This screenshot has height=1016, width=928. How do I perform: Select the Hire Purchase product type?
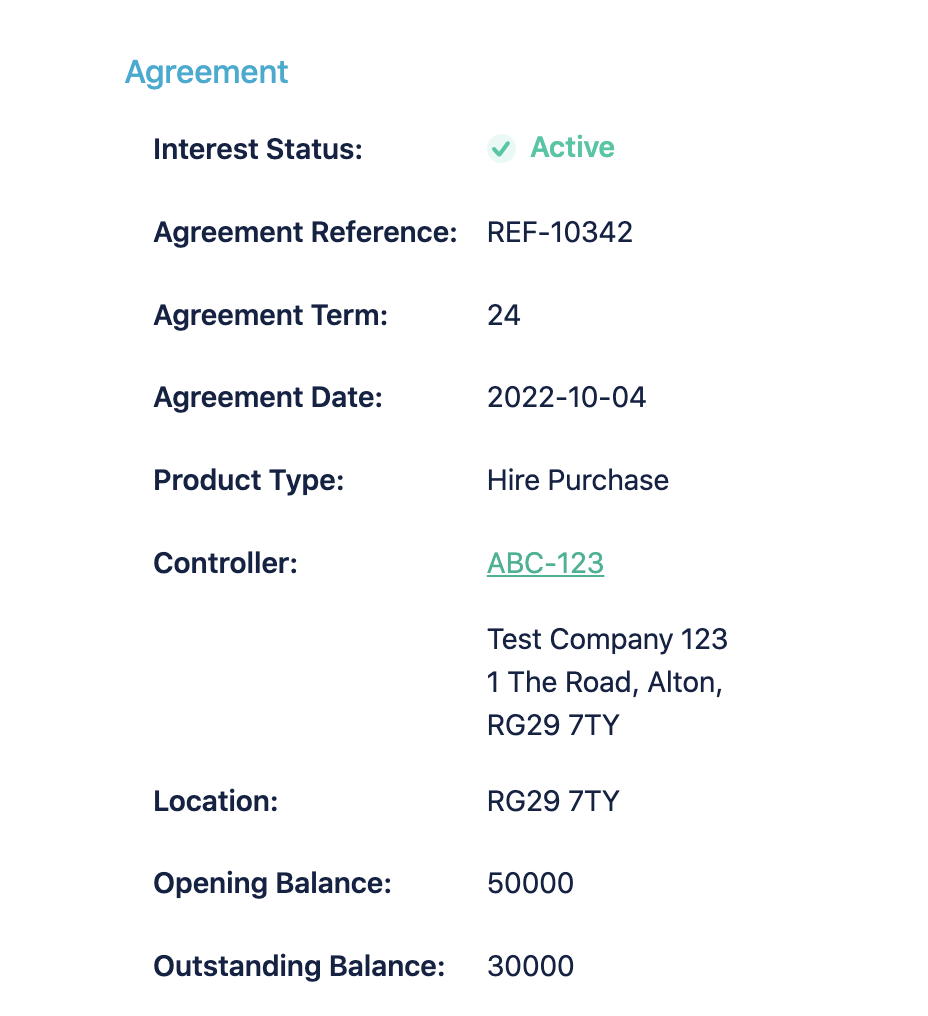tap(578, 480)
